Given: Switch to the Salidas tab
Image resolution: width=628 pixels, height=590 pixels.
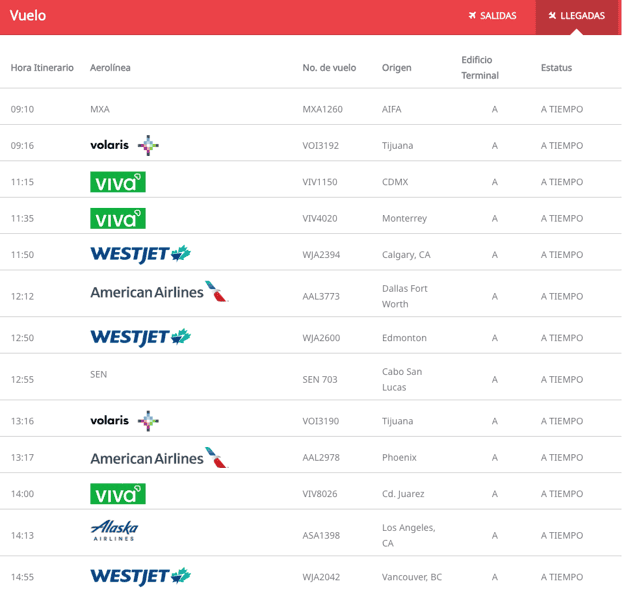Looking at the screenshot, I should [x=492, y=16].
